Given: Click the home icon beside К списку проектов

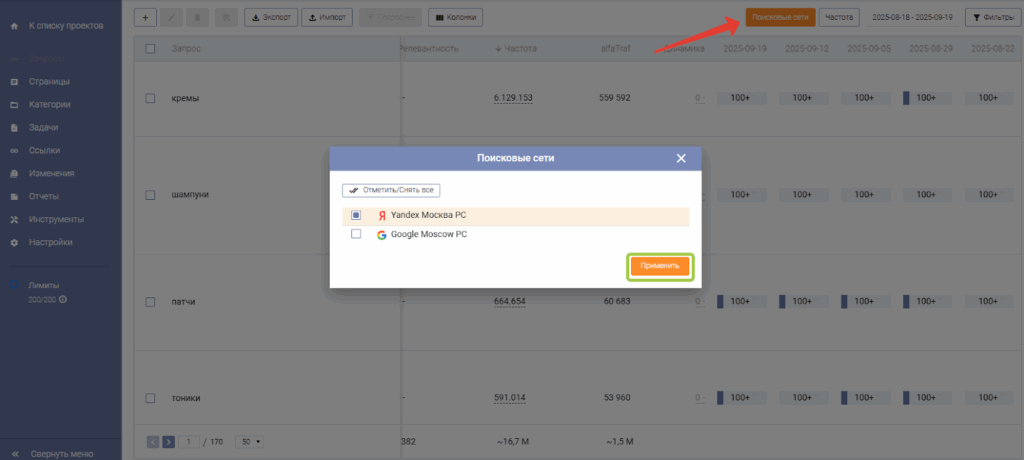Looking at the screenshot, I should (14, 25).
